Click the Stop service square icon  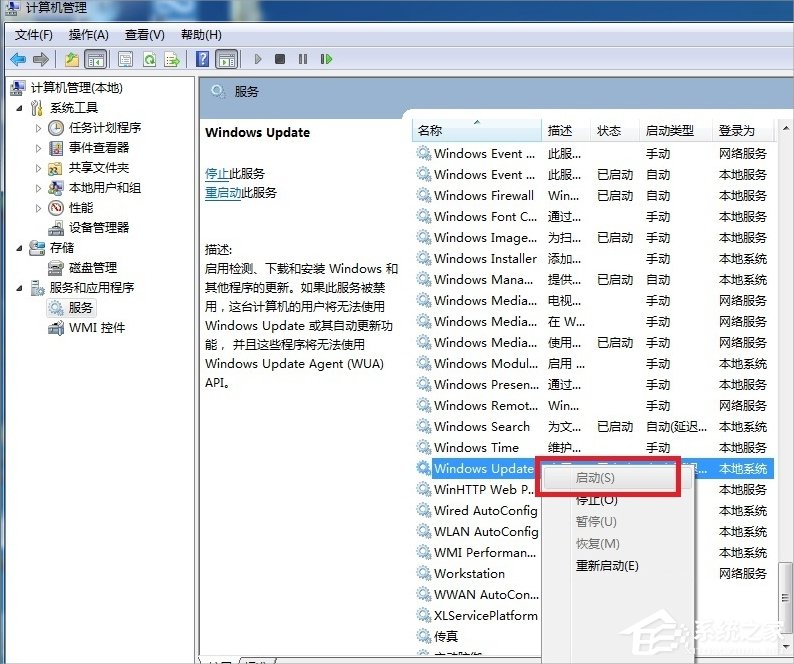(280, 59)
